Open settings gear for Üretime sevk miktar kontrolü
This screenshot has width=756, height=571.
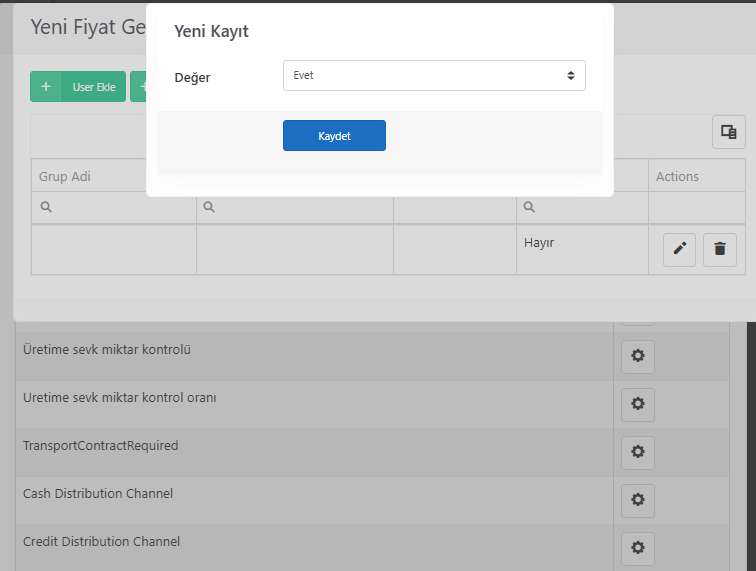point(638,356)
